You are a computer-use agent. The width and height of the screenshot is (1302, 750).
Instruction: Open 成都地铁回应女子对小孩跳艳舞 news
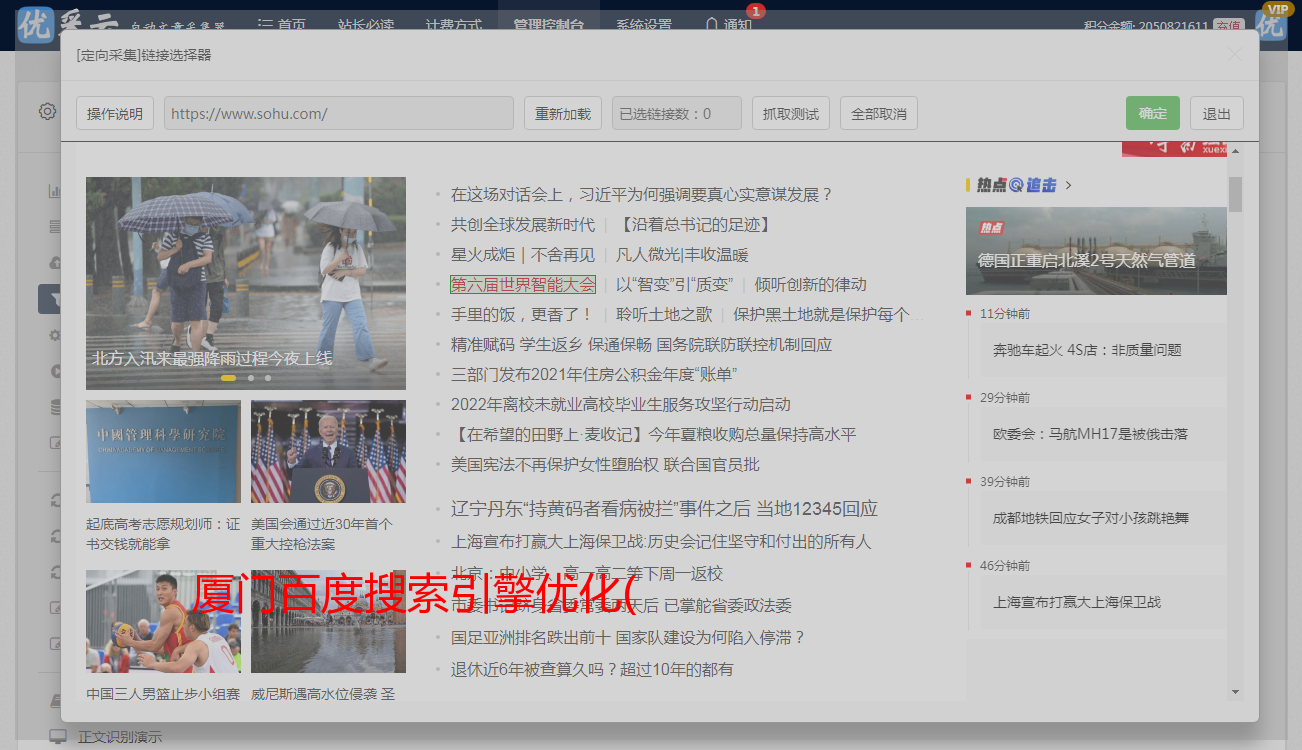1090,518
